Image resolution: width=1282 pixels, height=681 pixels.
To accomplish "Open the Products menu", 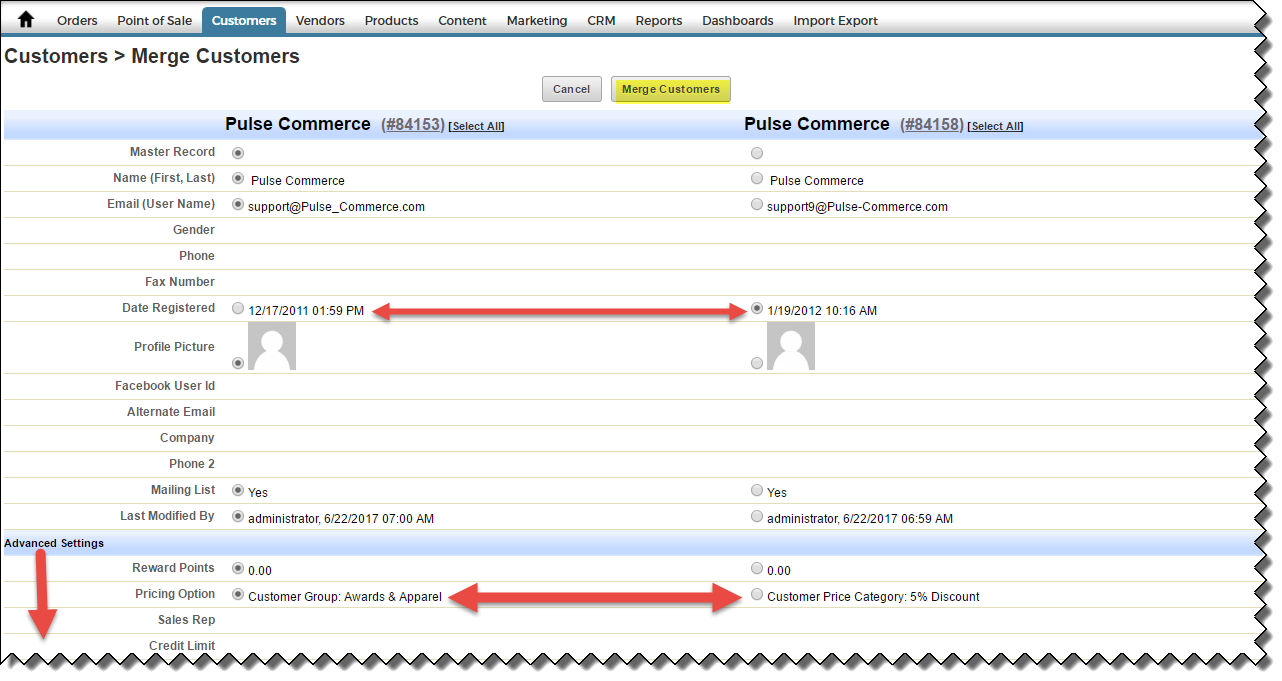I will [x=391, y=20].
